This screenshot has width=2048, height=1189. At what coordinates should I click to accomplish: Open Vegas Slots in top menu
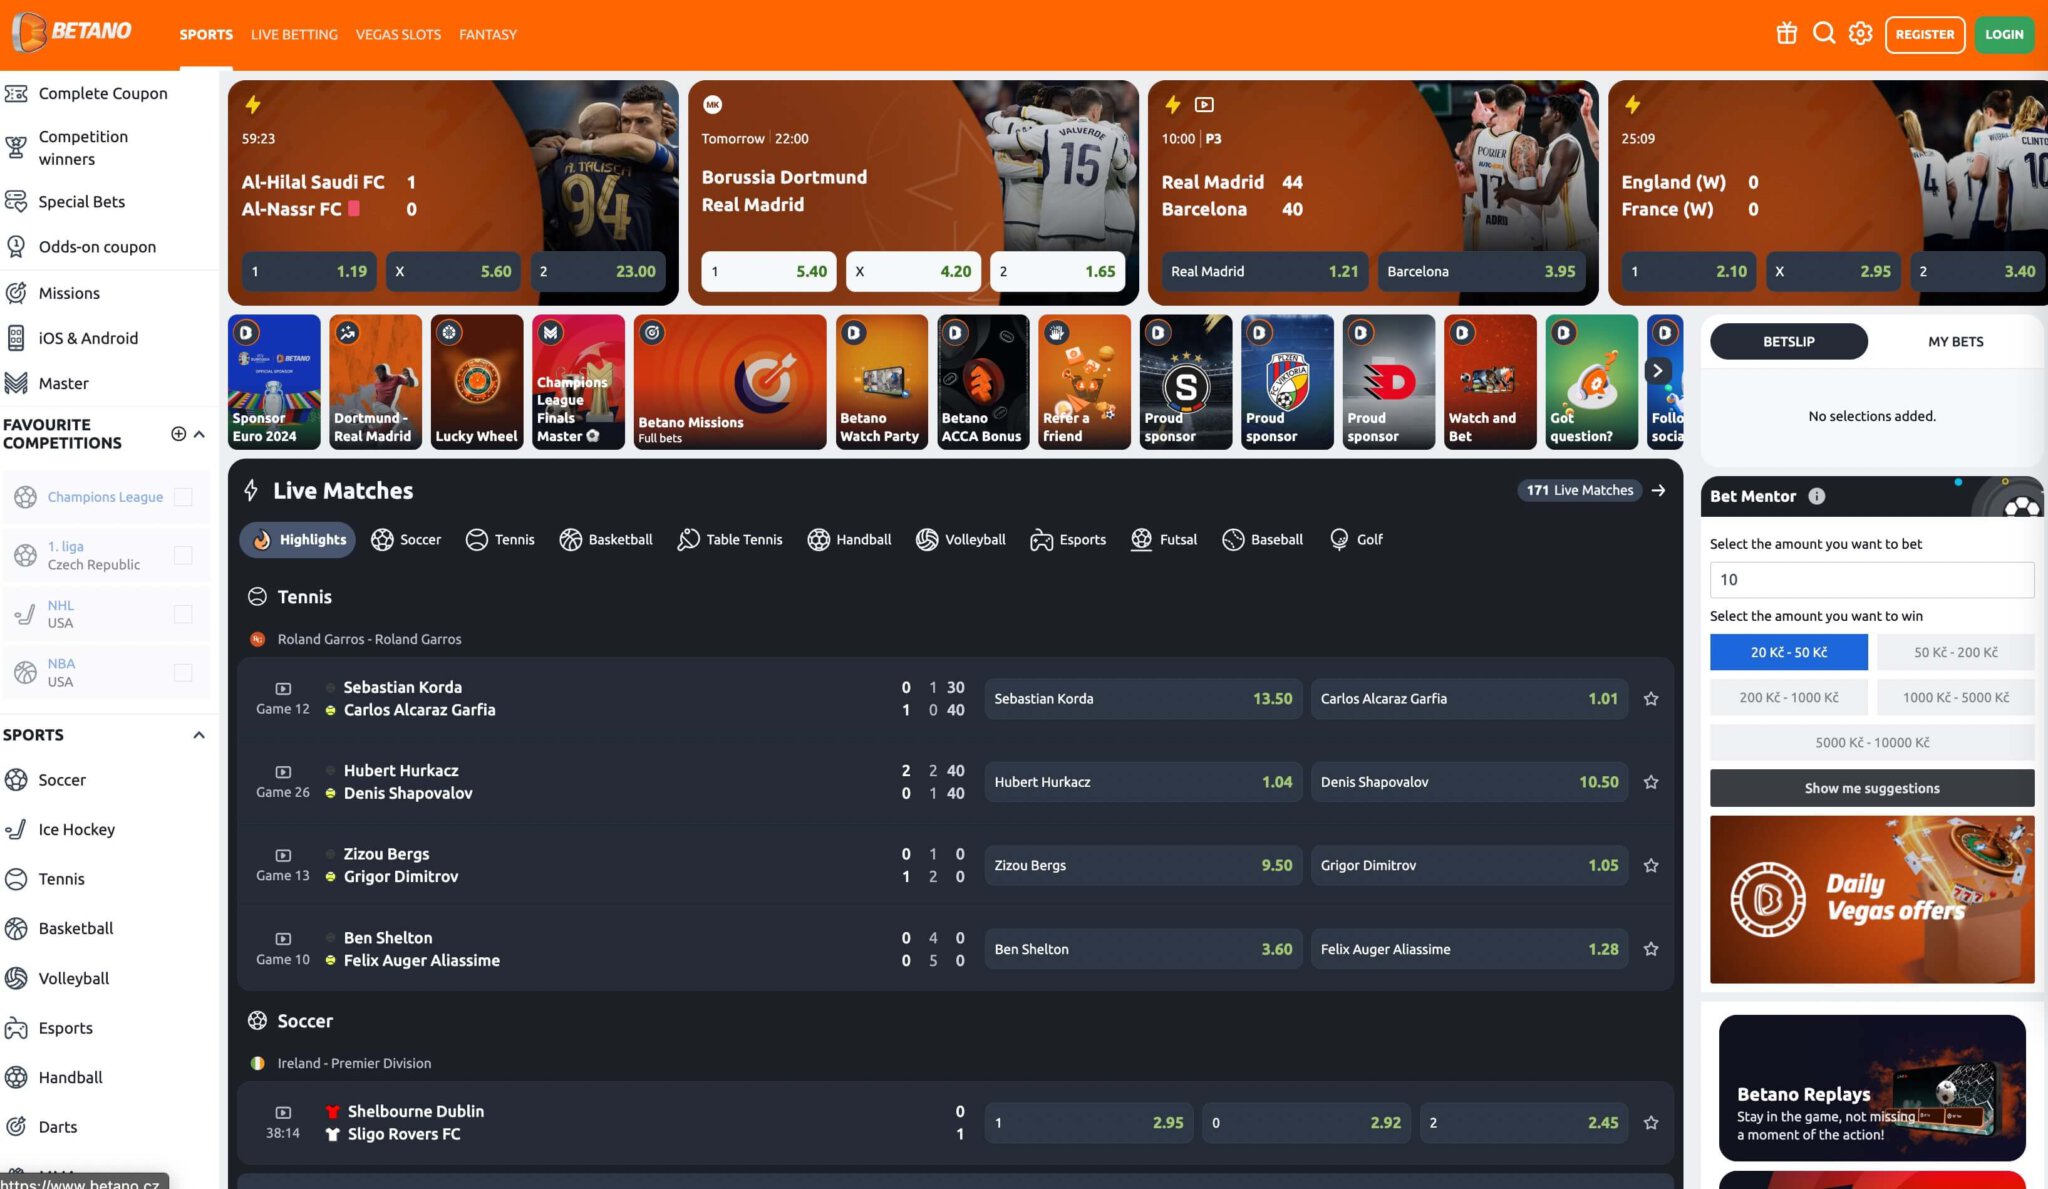(398, 34)
